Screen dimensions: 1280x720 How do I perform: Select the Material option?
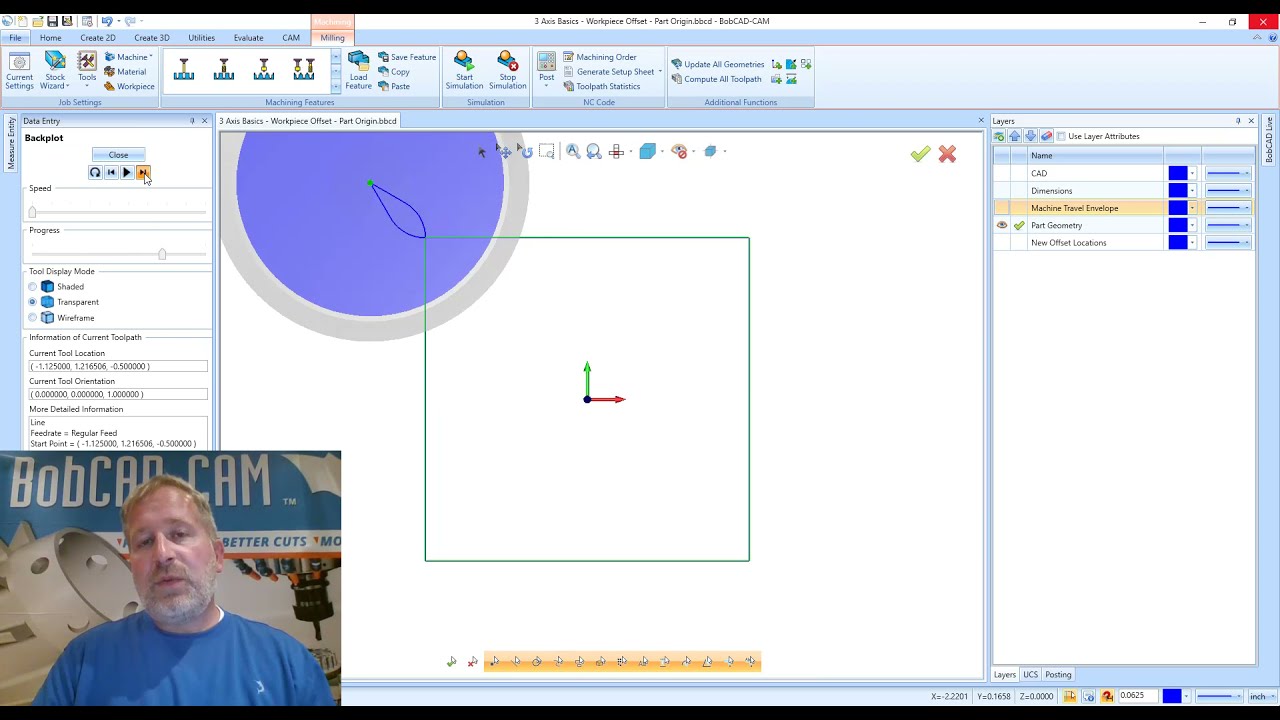tap(125, 72)
